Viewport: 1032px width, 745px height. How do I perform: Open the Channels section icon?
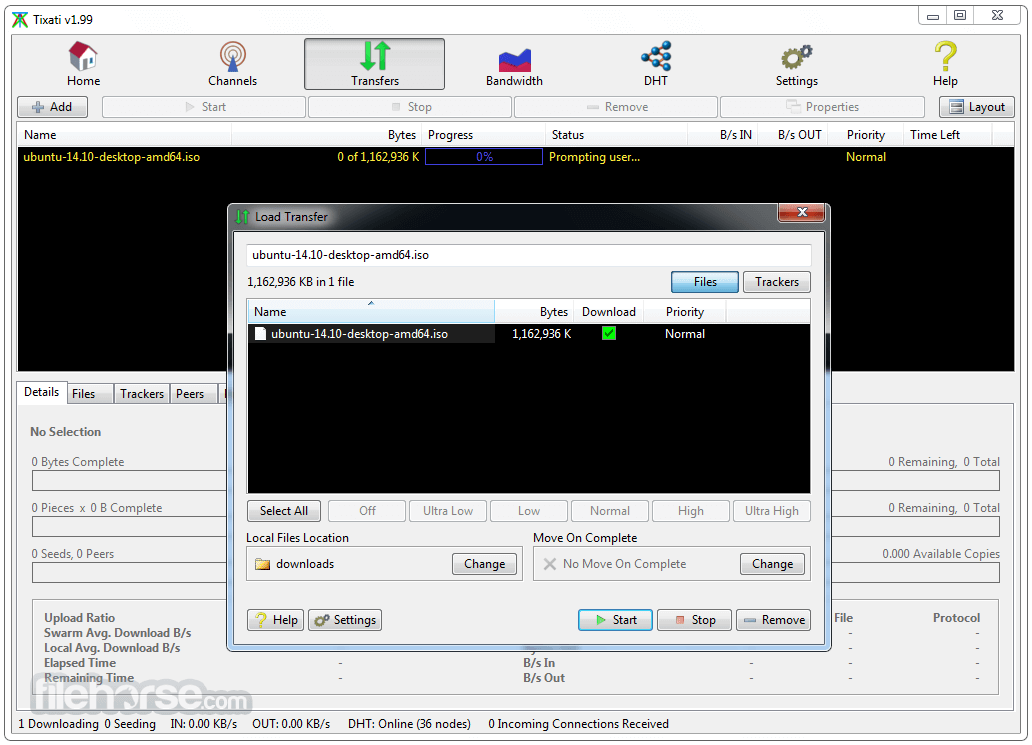[232, 56]
